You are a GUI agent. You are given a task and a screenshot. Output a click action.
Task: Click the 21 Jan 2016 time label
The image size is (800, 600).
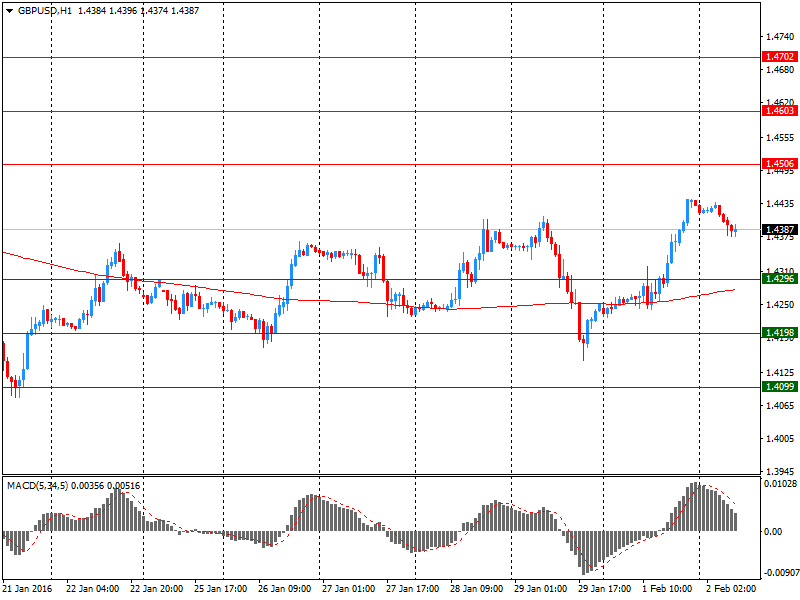pos(28,589)
